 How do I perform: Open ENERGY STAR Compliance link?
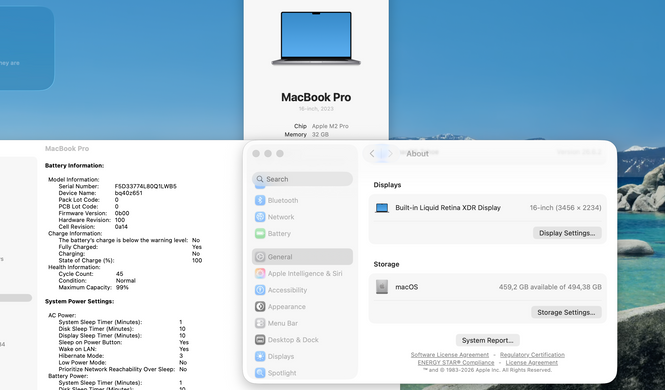[456, 362]
